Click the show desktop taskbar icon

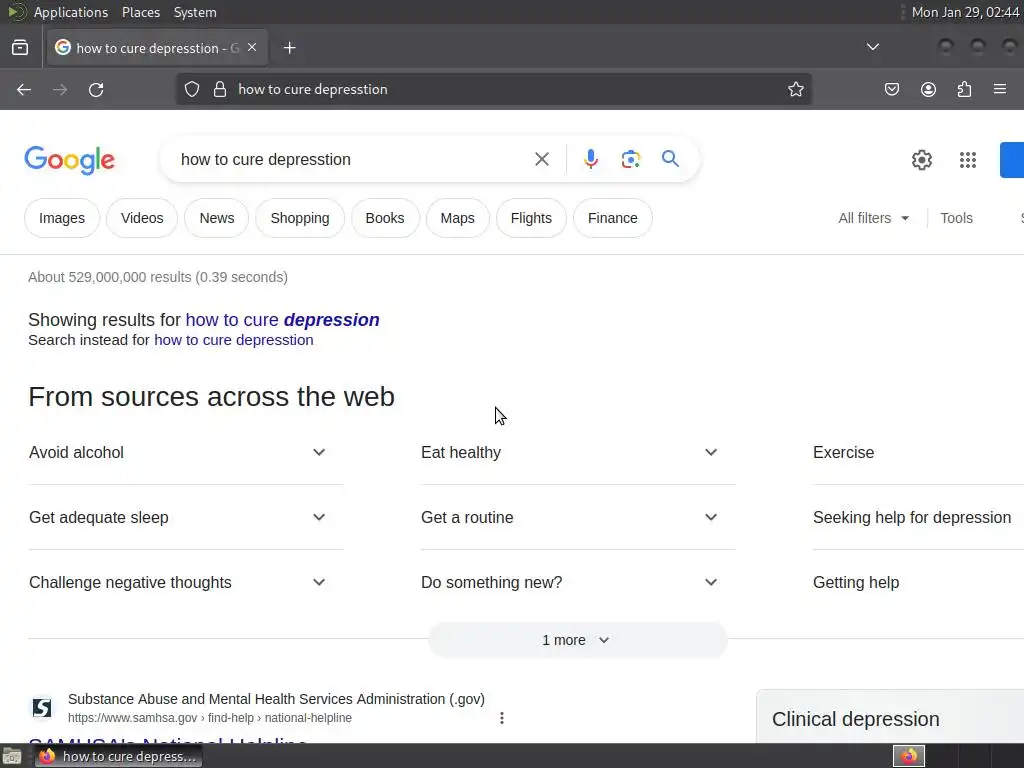[12, 756]
